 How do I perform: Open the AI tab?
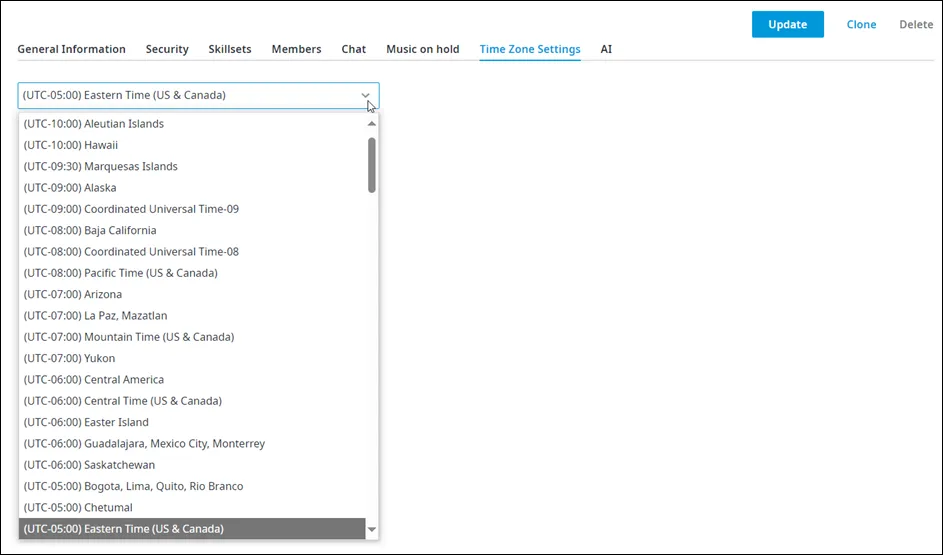click(606, 49)
